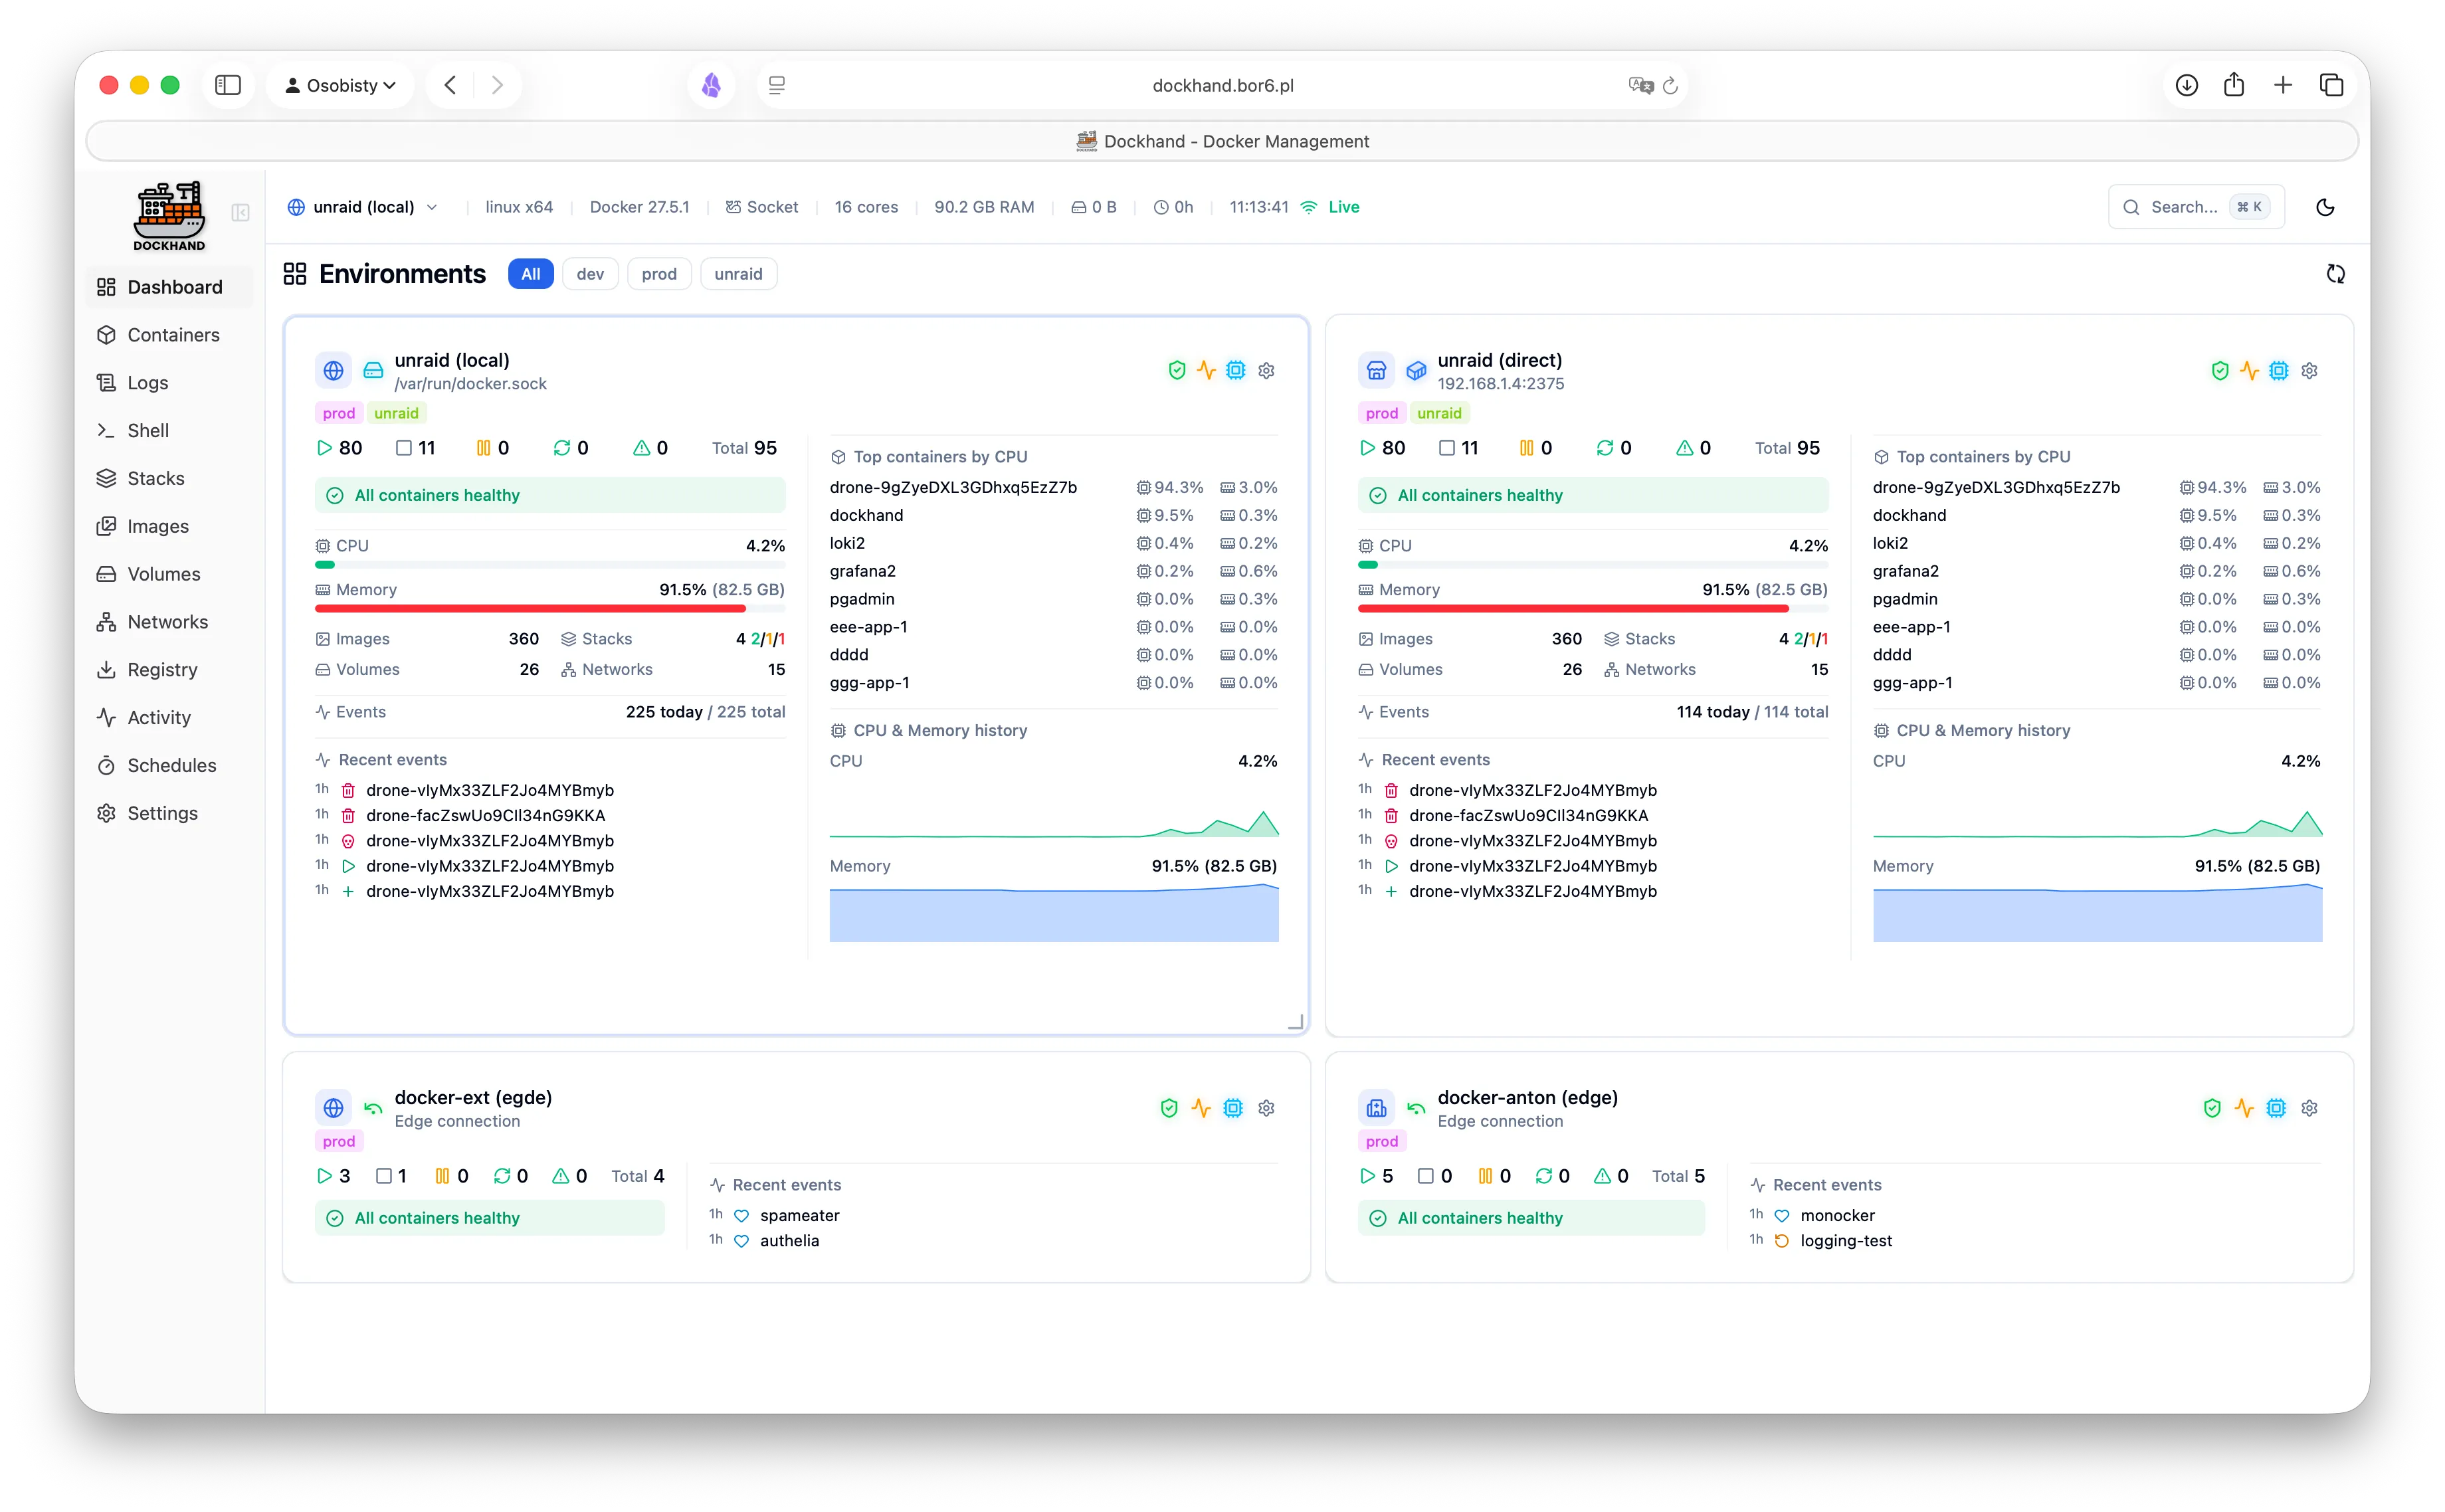Select the dev filter tab
This screenshot has height=1512, width=2445.
click(x=590, y=273)
